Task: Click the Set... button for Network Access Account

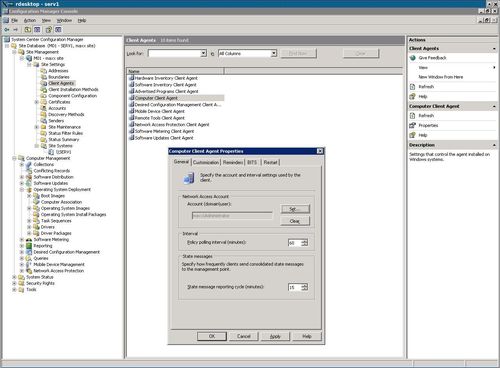Action: pyautogui.click(x=295, y=209)
